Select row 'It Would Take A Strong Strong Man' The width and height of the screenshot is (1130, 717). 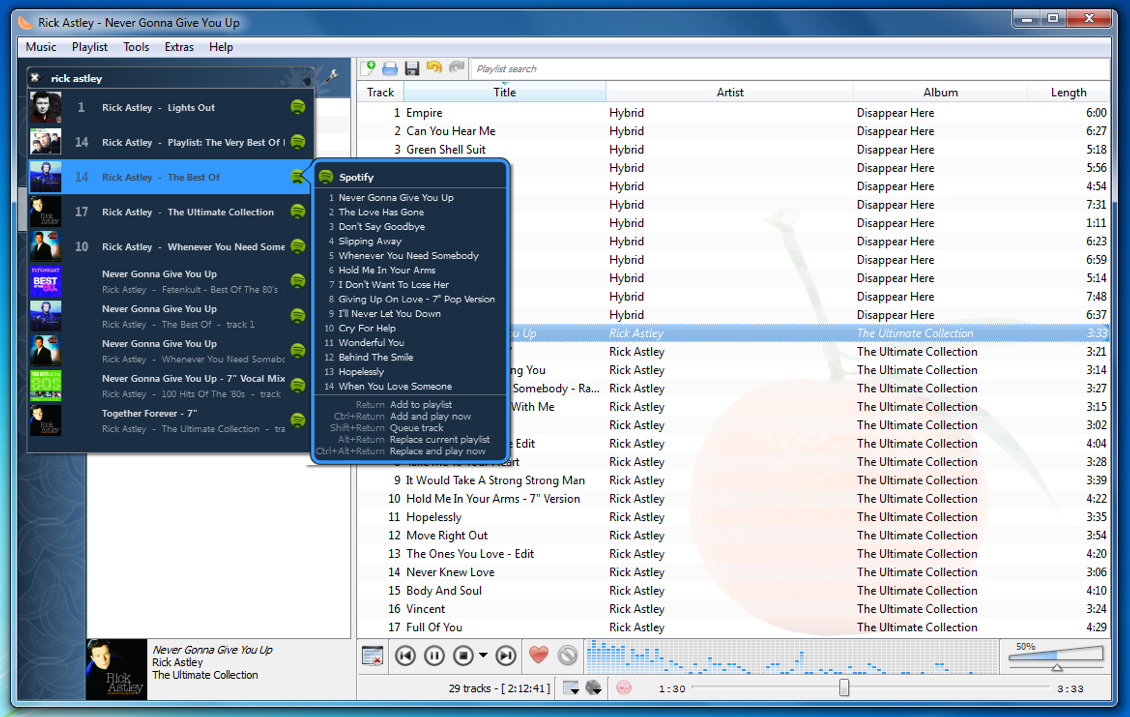[734, 480]
